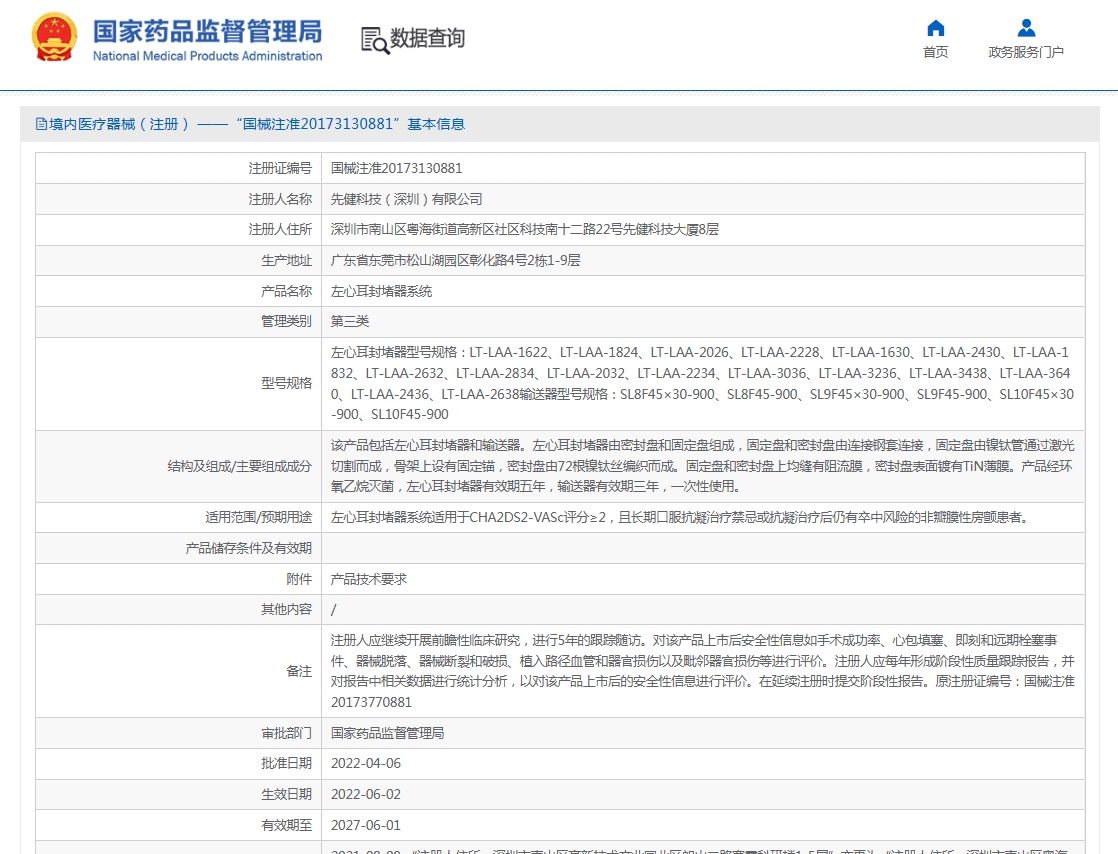Click the 有效期至 label

287,825
